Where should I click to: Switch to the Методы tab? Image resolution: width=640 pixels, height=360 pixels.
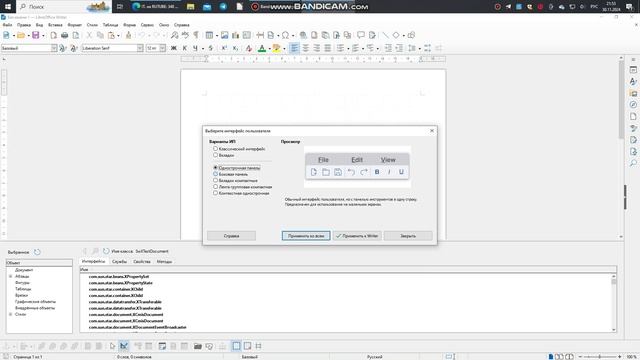coord(164,262)
